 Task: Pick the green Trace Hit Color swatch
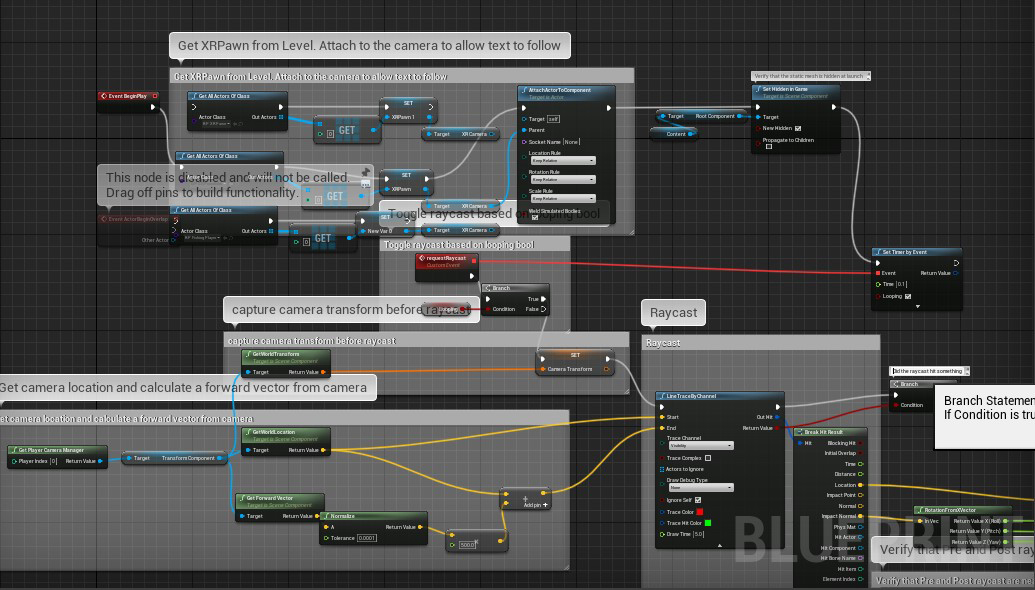point(708,523)
